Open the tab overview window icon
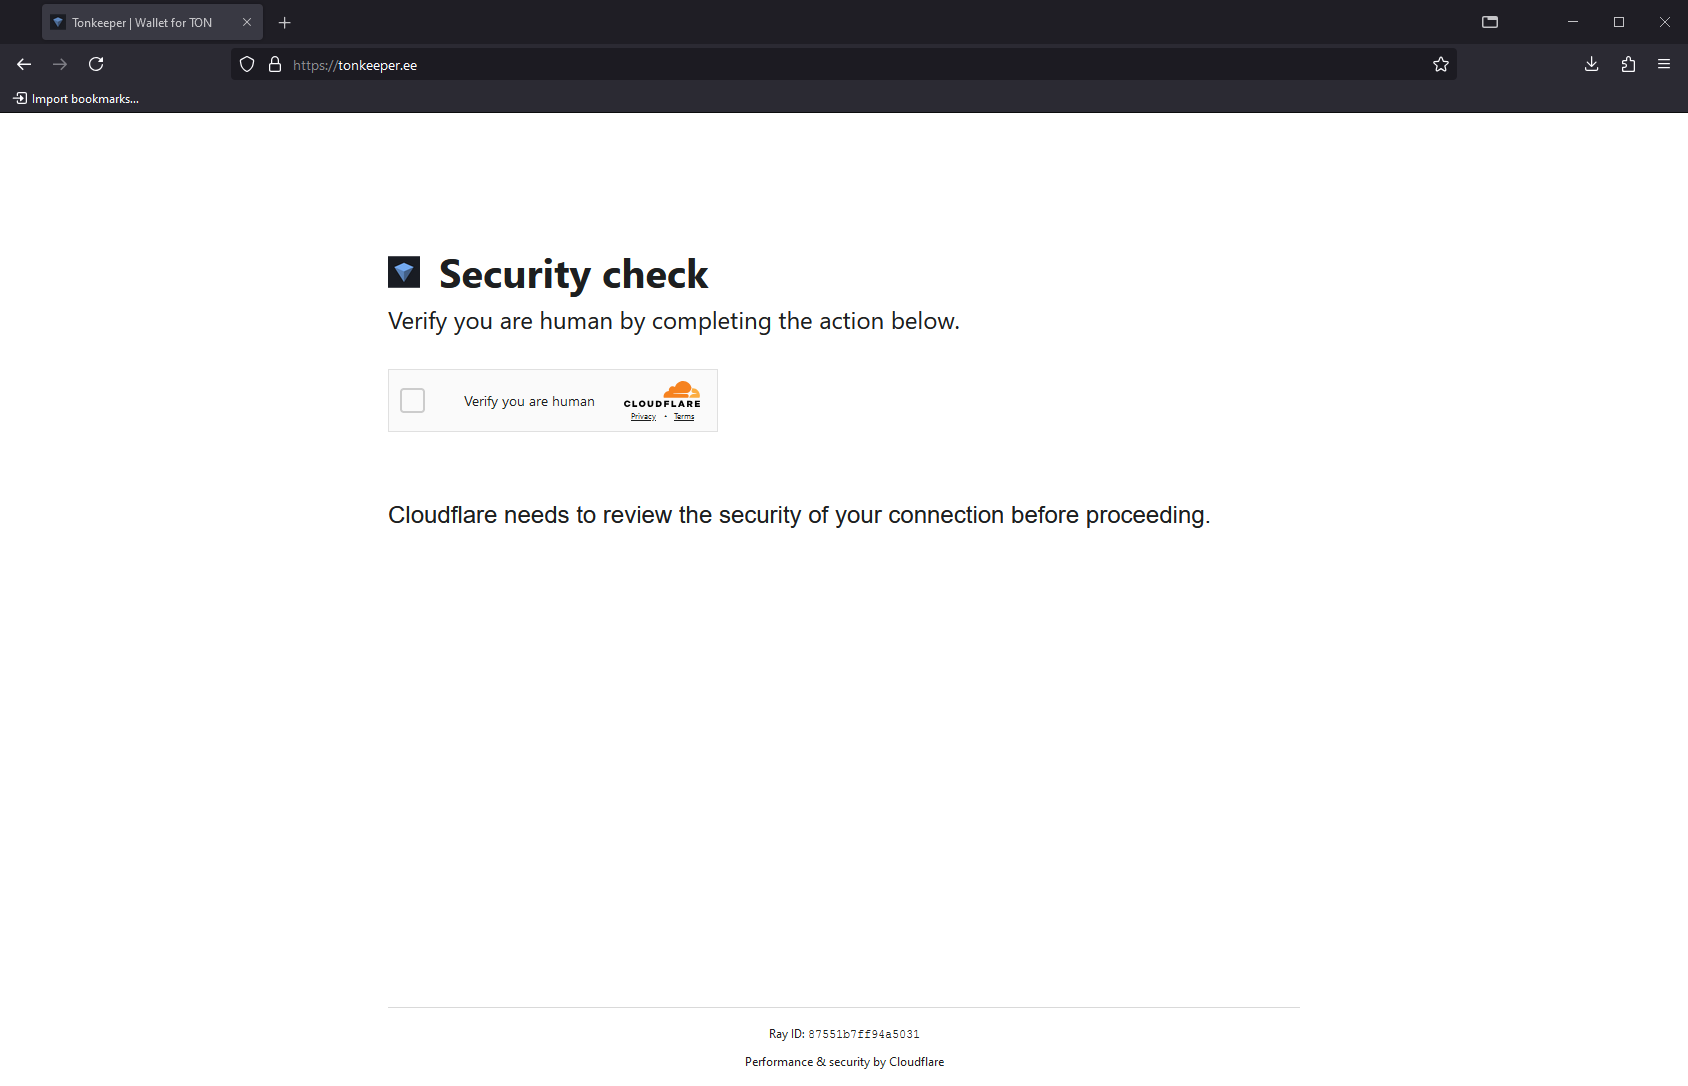1688x1086 pixels. coord(1490,22)
